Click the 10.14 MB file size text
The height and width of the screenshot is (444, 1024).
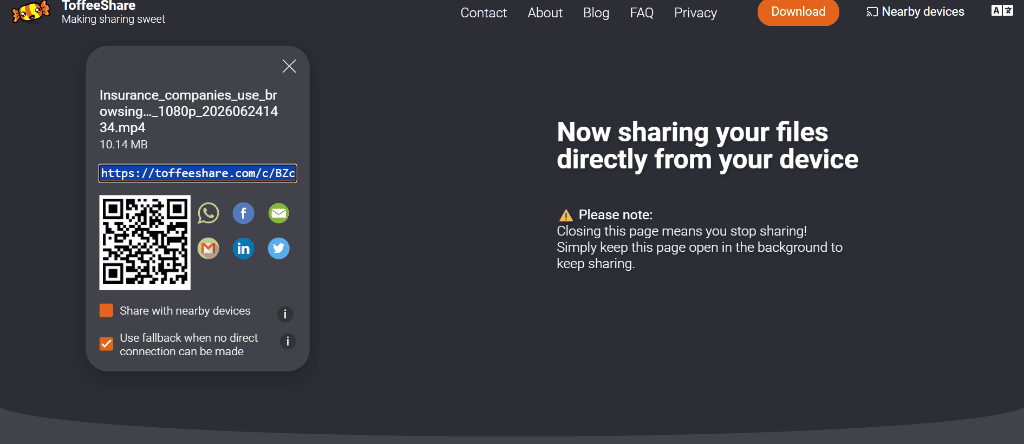123,144
